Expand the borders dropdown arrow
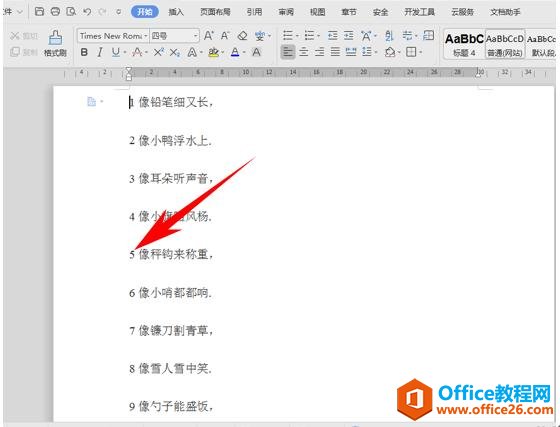Image resolution: width=560 pixels, height=427 pixels. [x=420, y=53]
